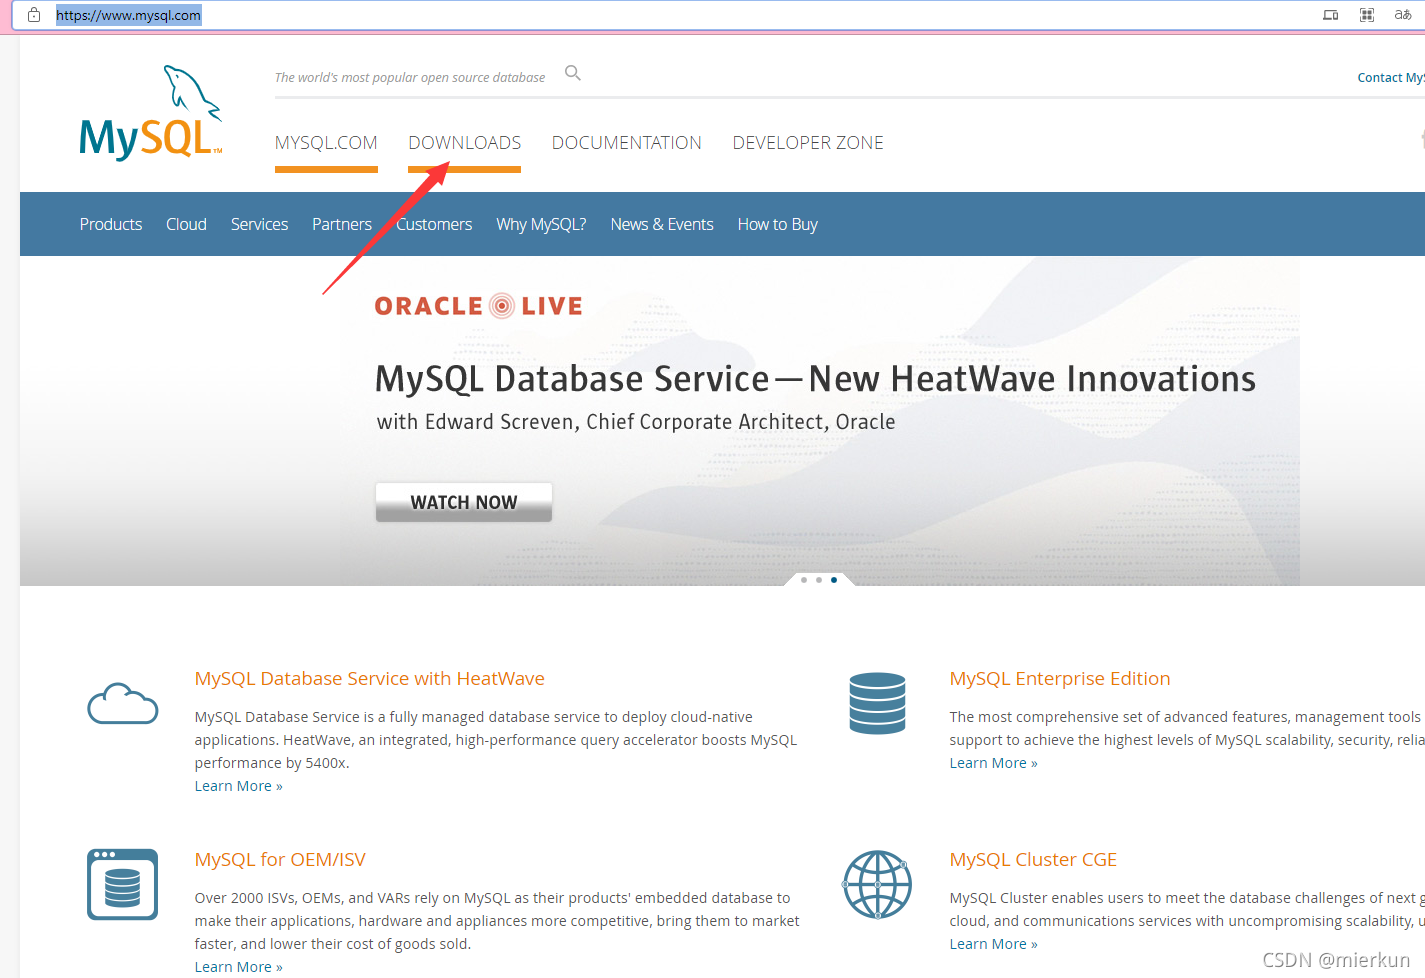Screen dimensions: 1425x978
Task: Click the lock icon in the address bar
Action: [34, 15]
